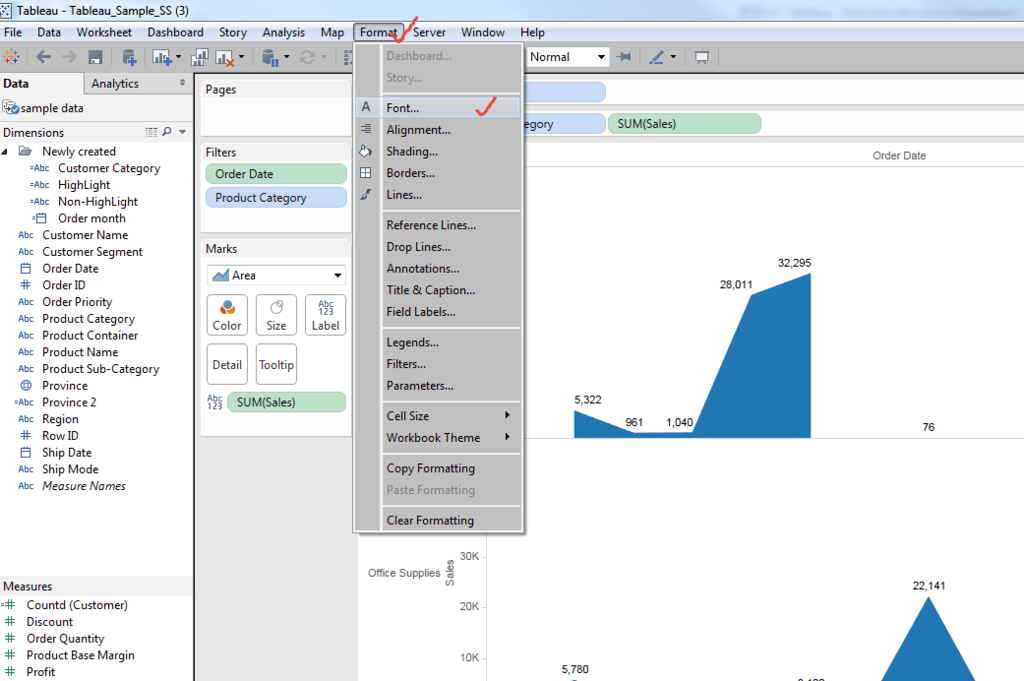Click the save floppy disk icon
1024x681 pixels.
pos(95,57)
